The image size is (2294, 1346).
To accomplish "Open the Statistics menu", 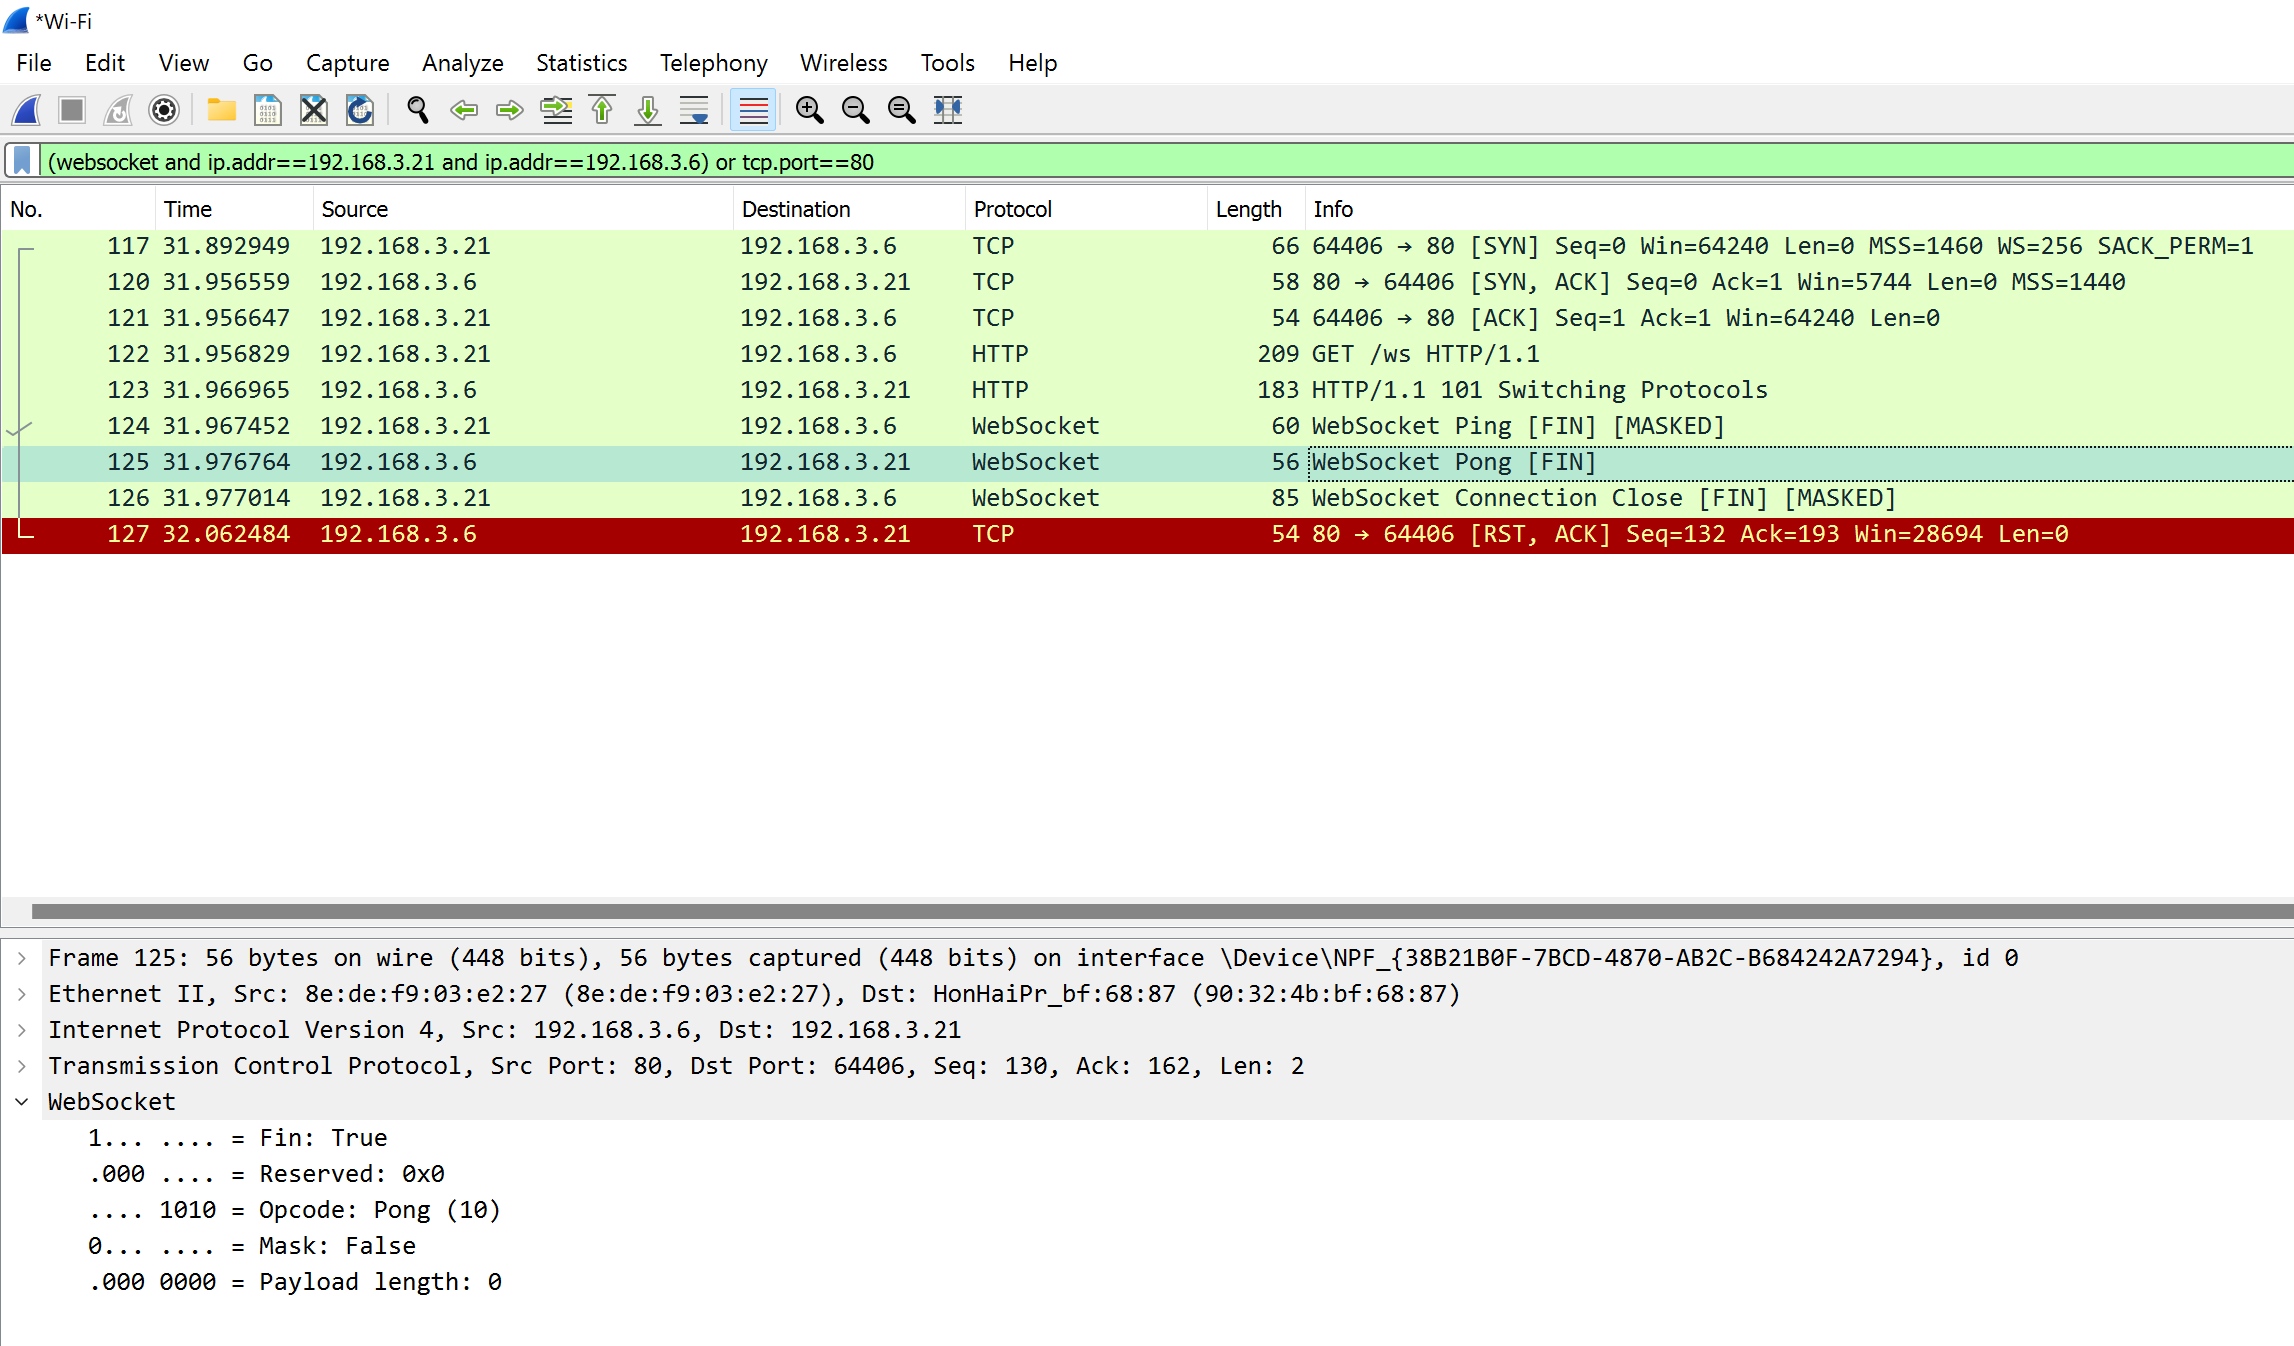I will (x=581, y=62).
